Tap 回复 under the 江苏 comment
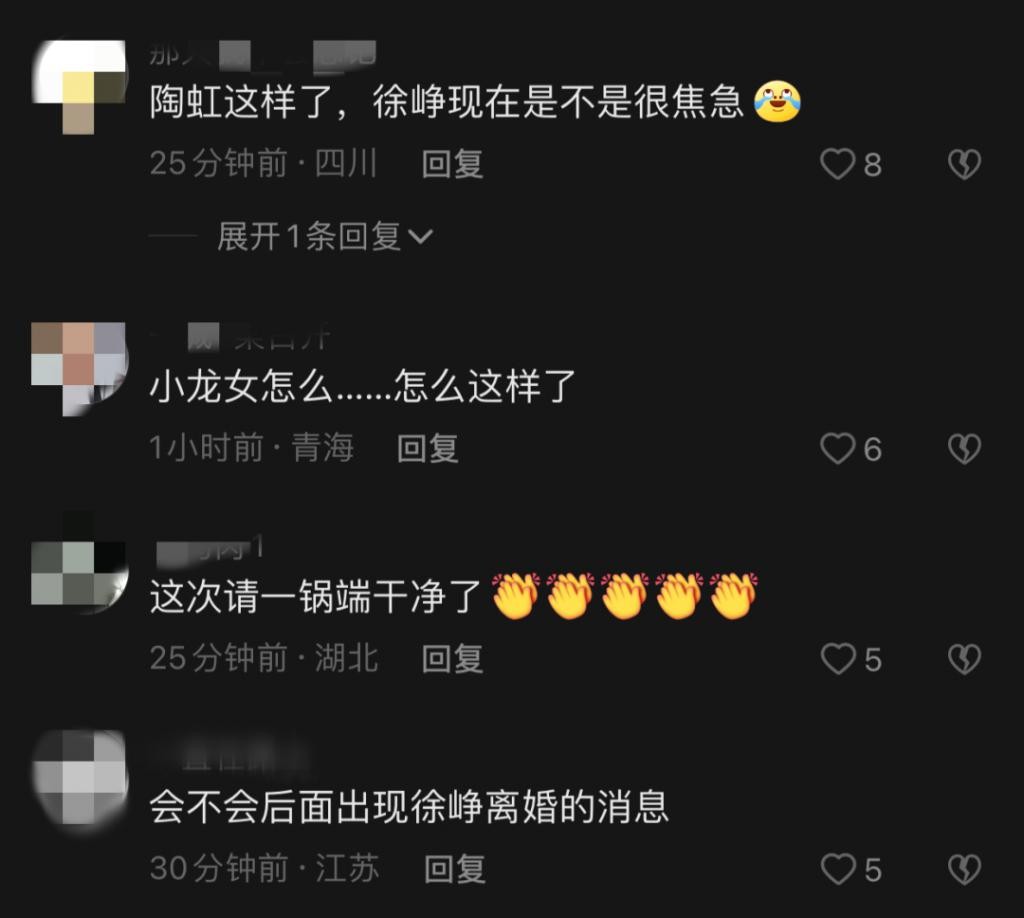Screen dimensions: 1024x918 coord(455,868)
